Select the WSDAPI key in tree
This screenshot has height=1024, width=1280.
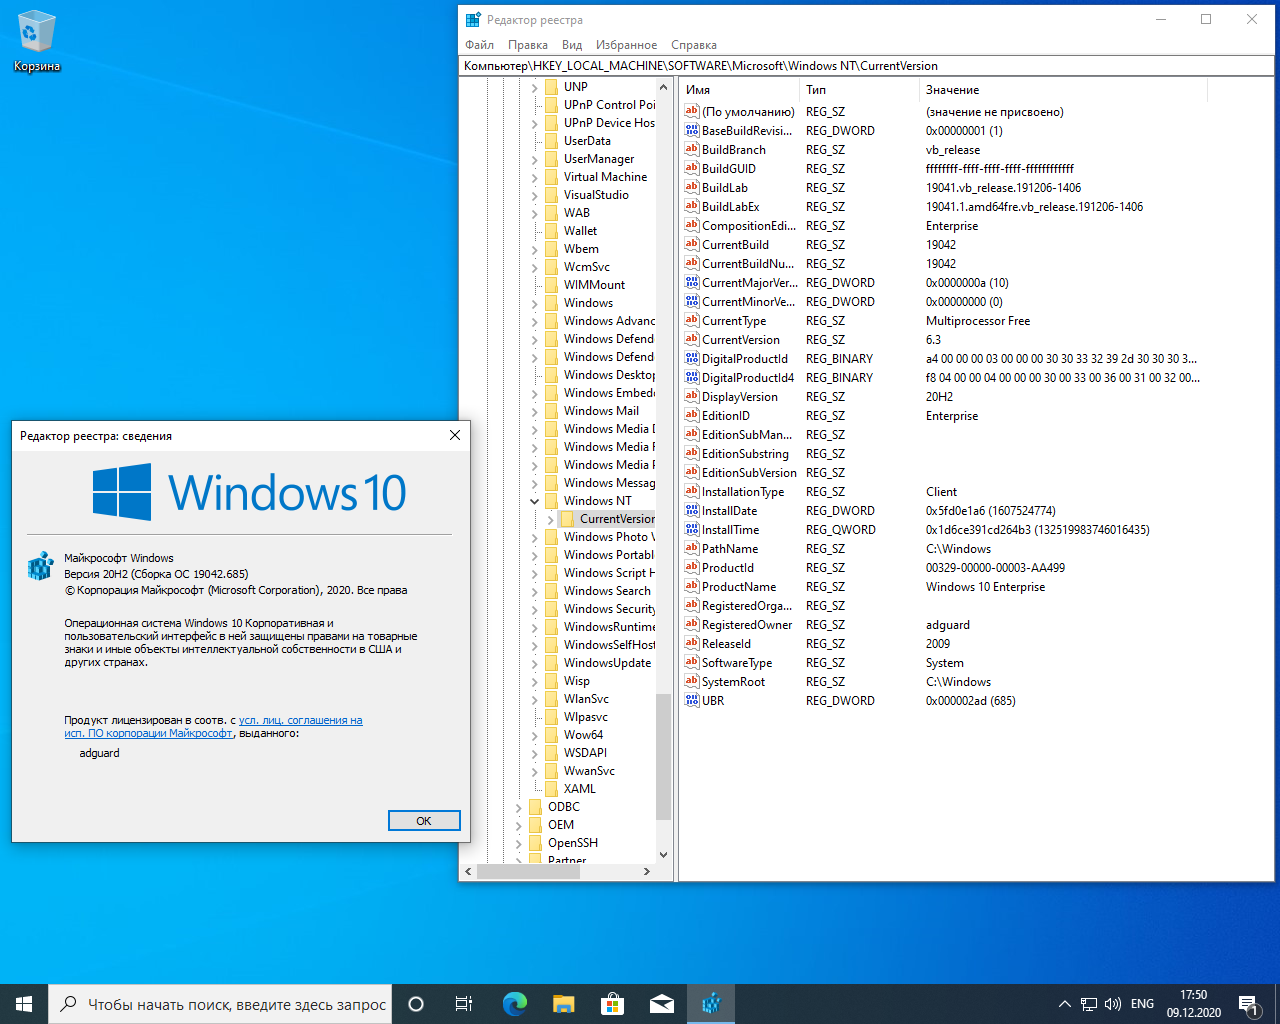click(585, 753)
